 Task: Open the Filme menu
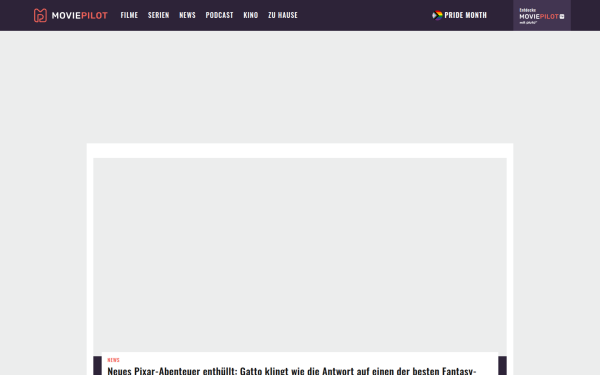point(129,15)
